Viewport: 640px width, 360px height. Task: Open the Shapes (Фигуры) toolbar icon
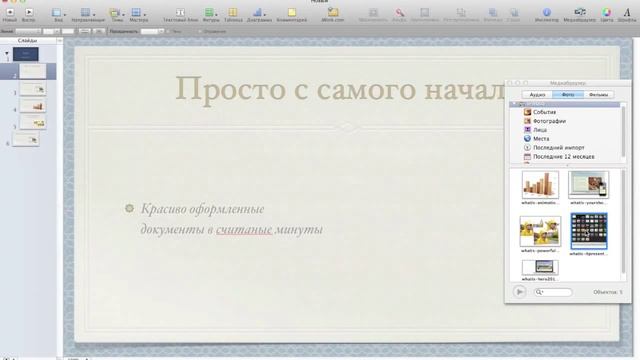209,13
